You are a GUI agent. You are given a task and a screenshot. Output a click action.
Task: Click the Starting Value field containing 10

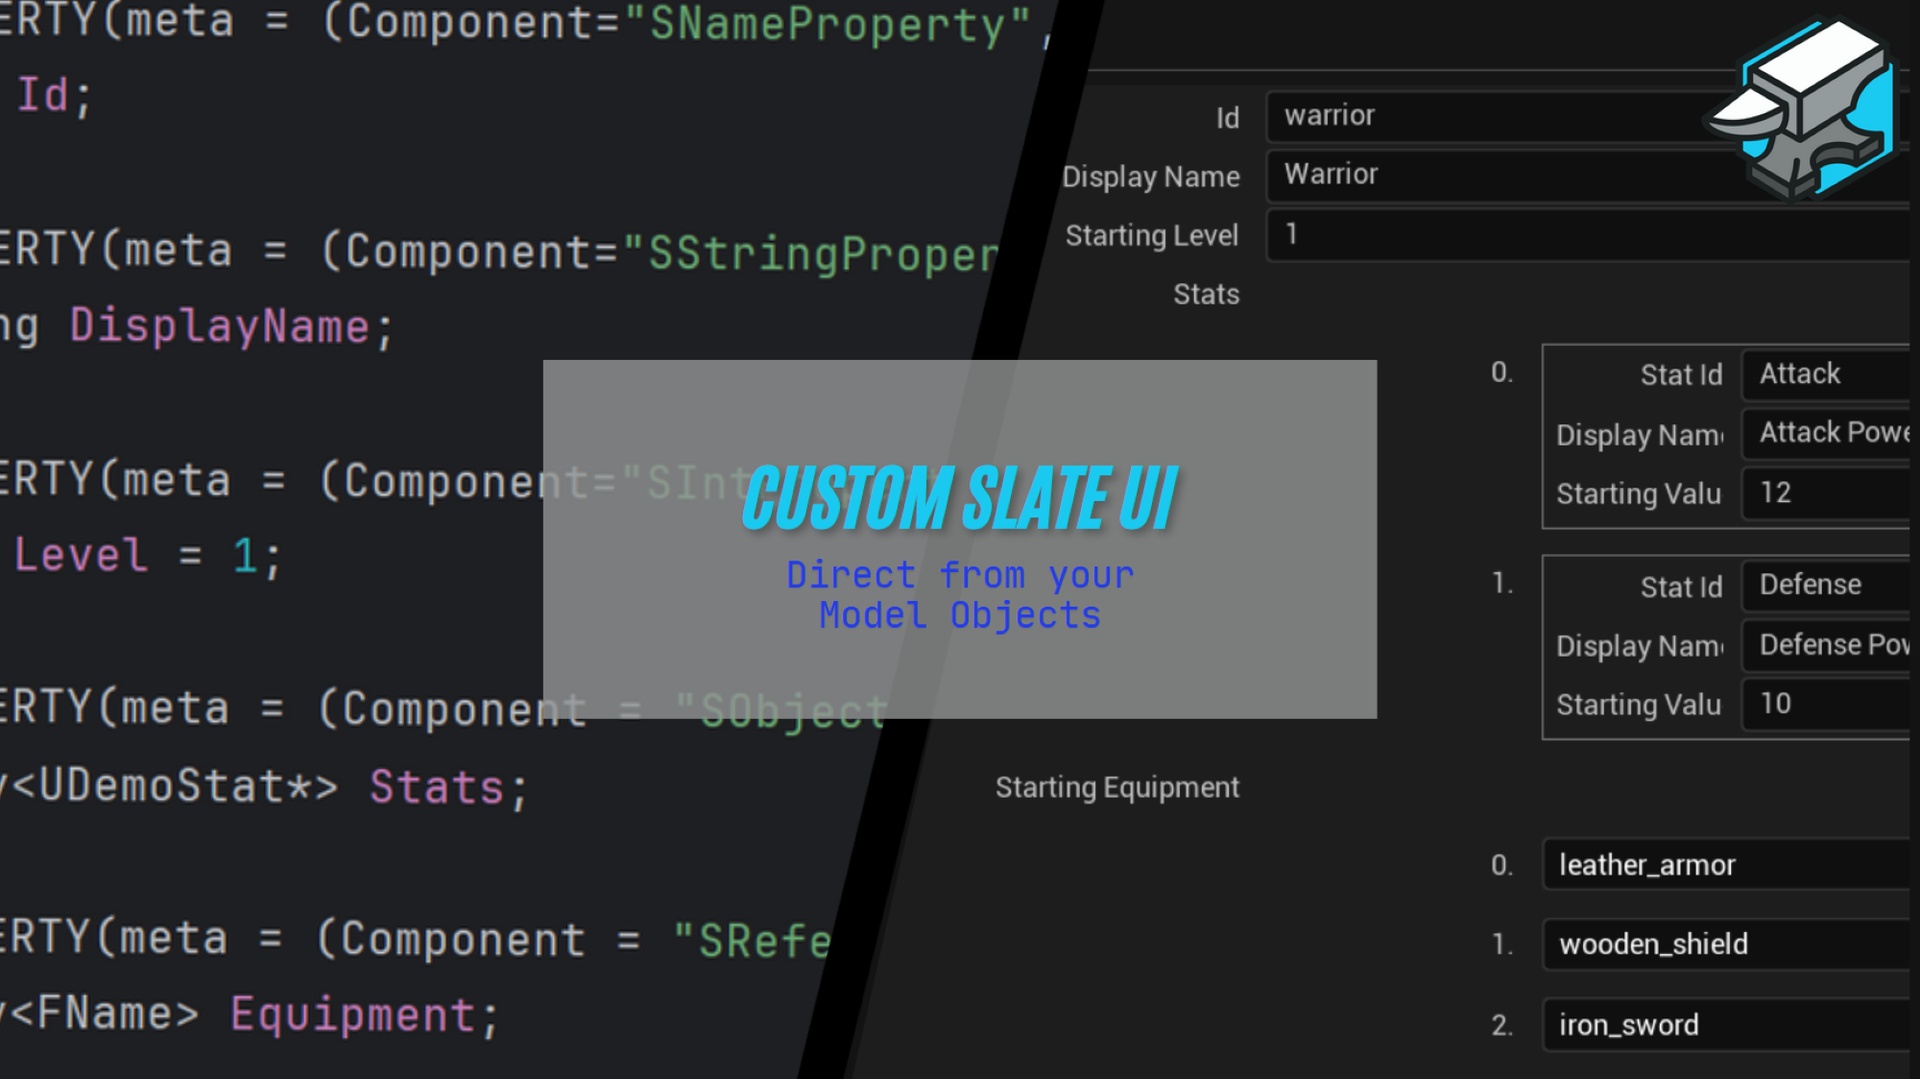[1826, 704]
